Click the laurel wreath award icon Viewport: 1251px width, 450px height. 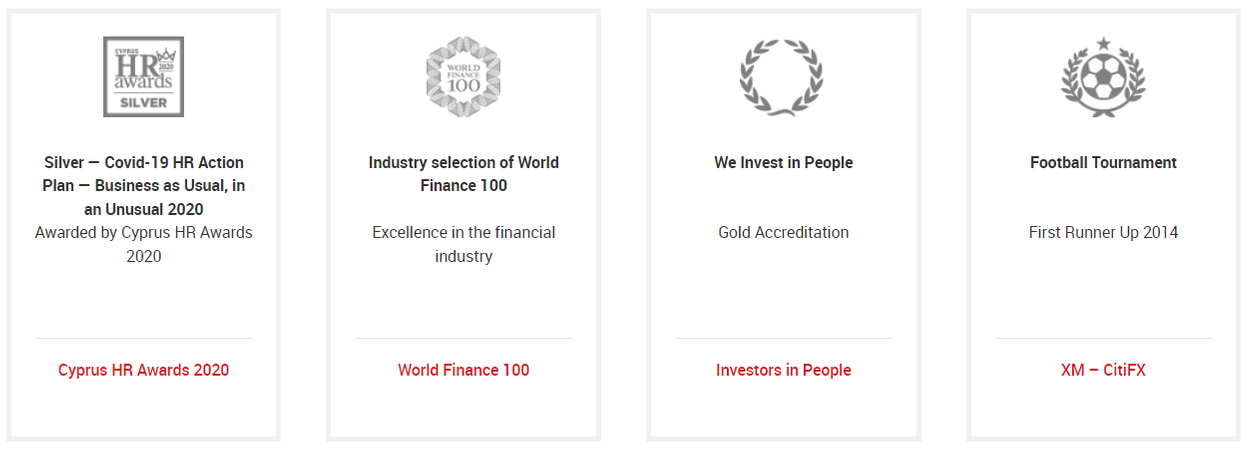pyautogui.click(x=783, y=77)
